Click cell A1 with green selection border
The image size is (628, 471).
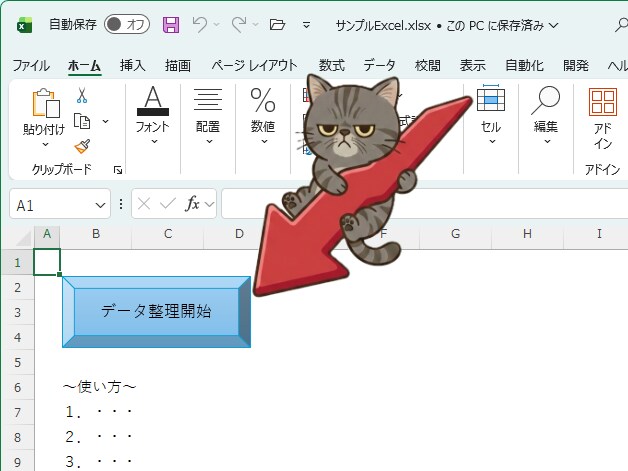(x=47, y=262)
